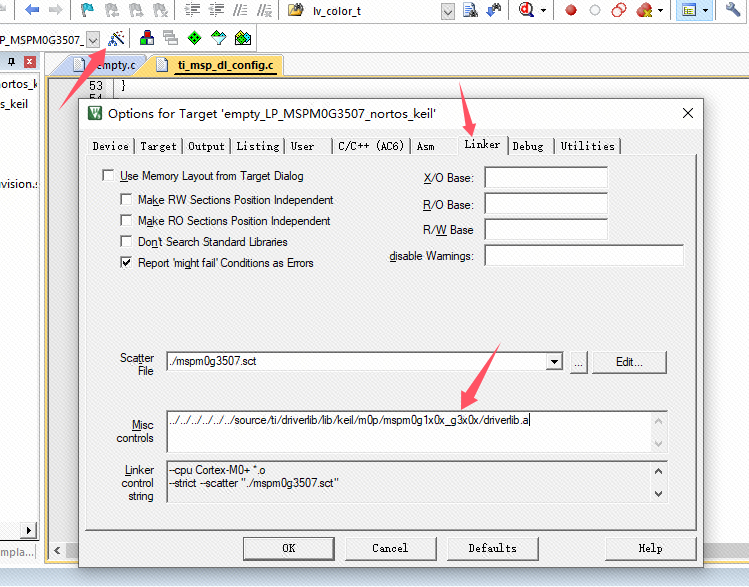Viewport: 749px width, 587px height.
Task: Enable Use Memory Layout from Target Dialog
Action: (108, 176)
